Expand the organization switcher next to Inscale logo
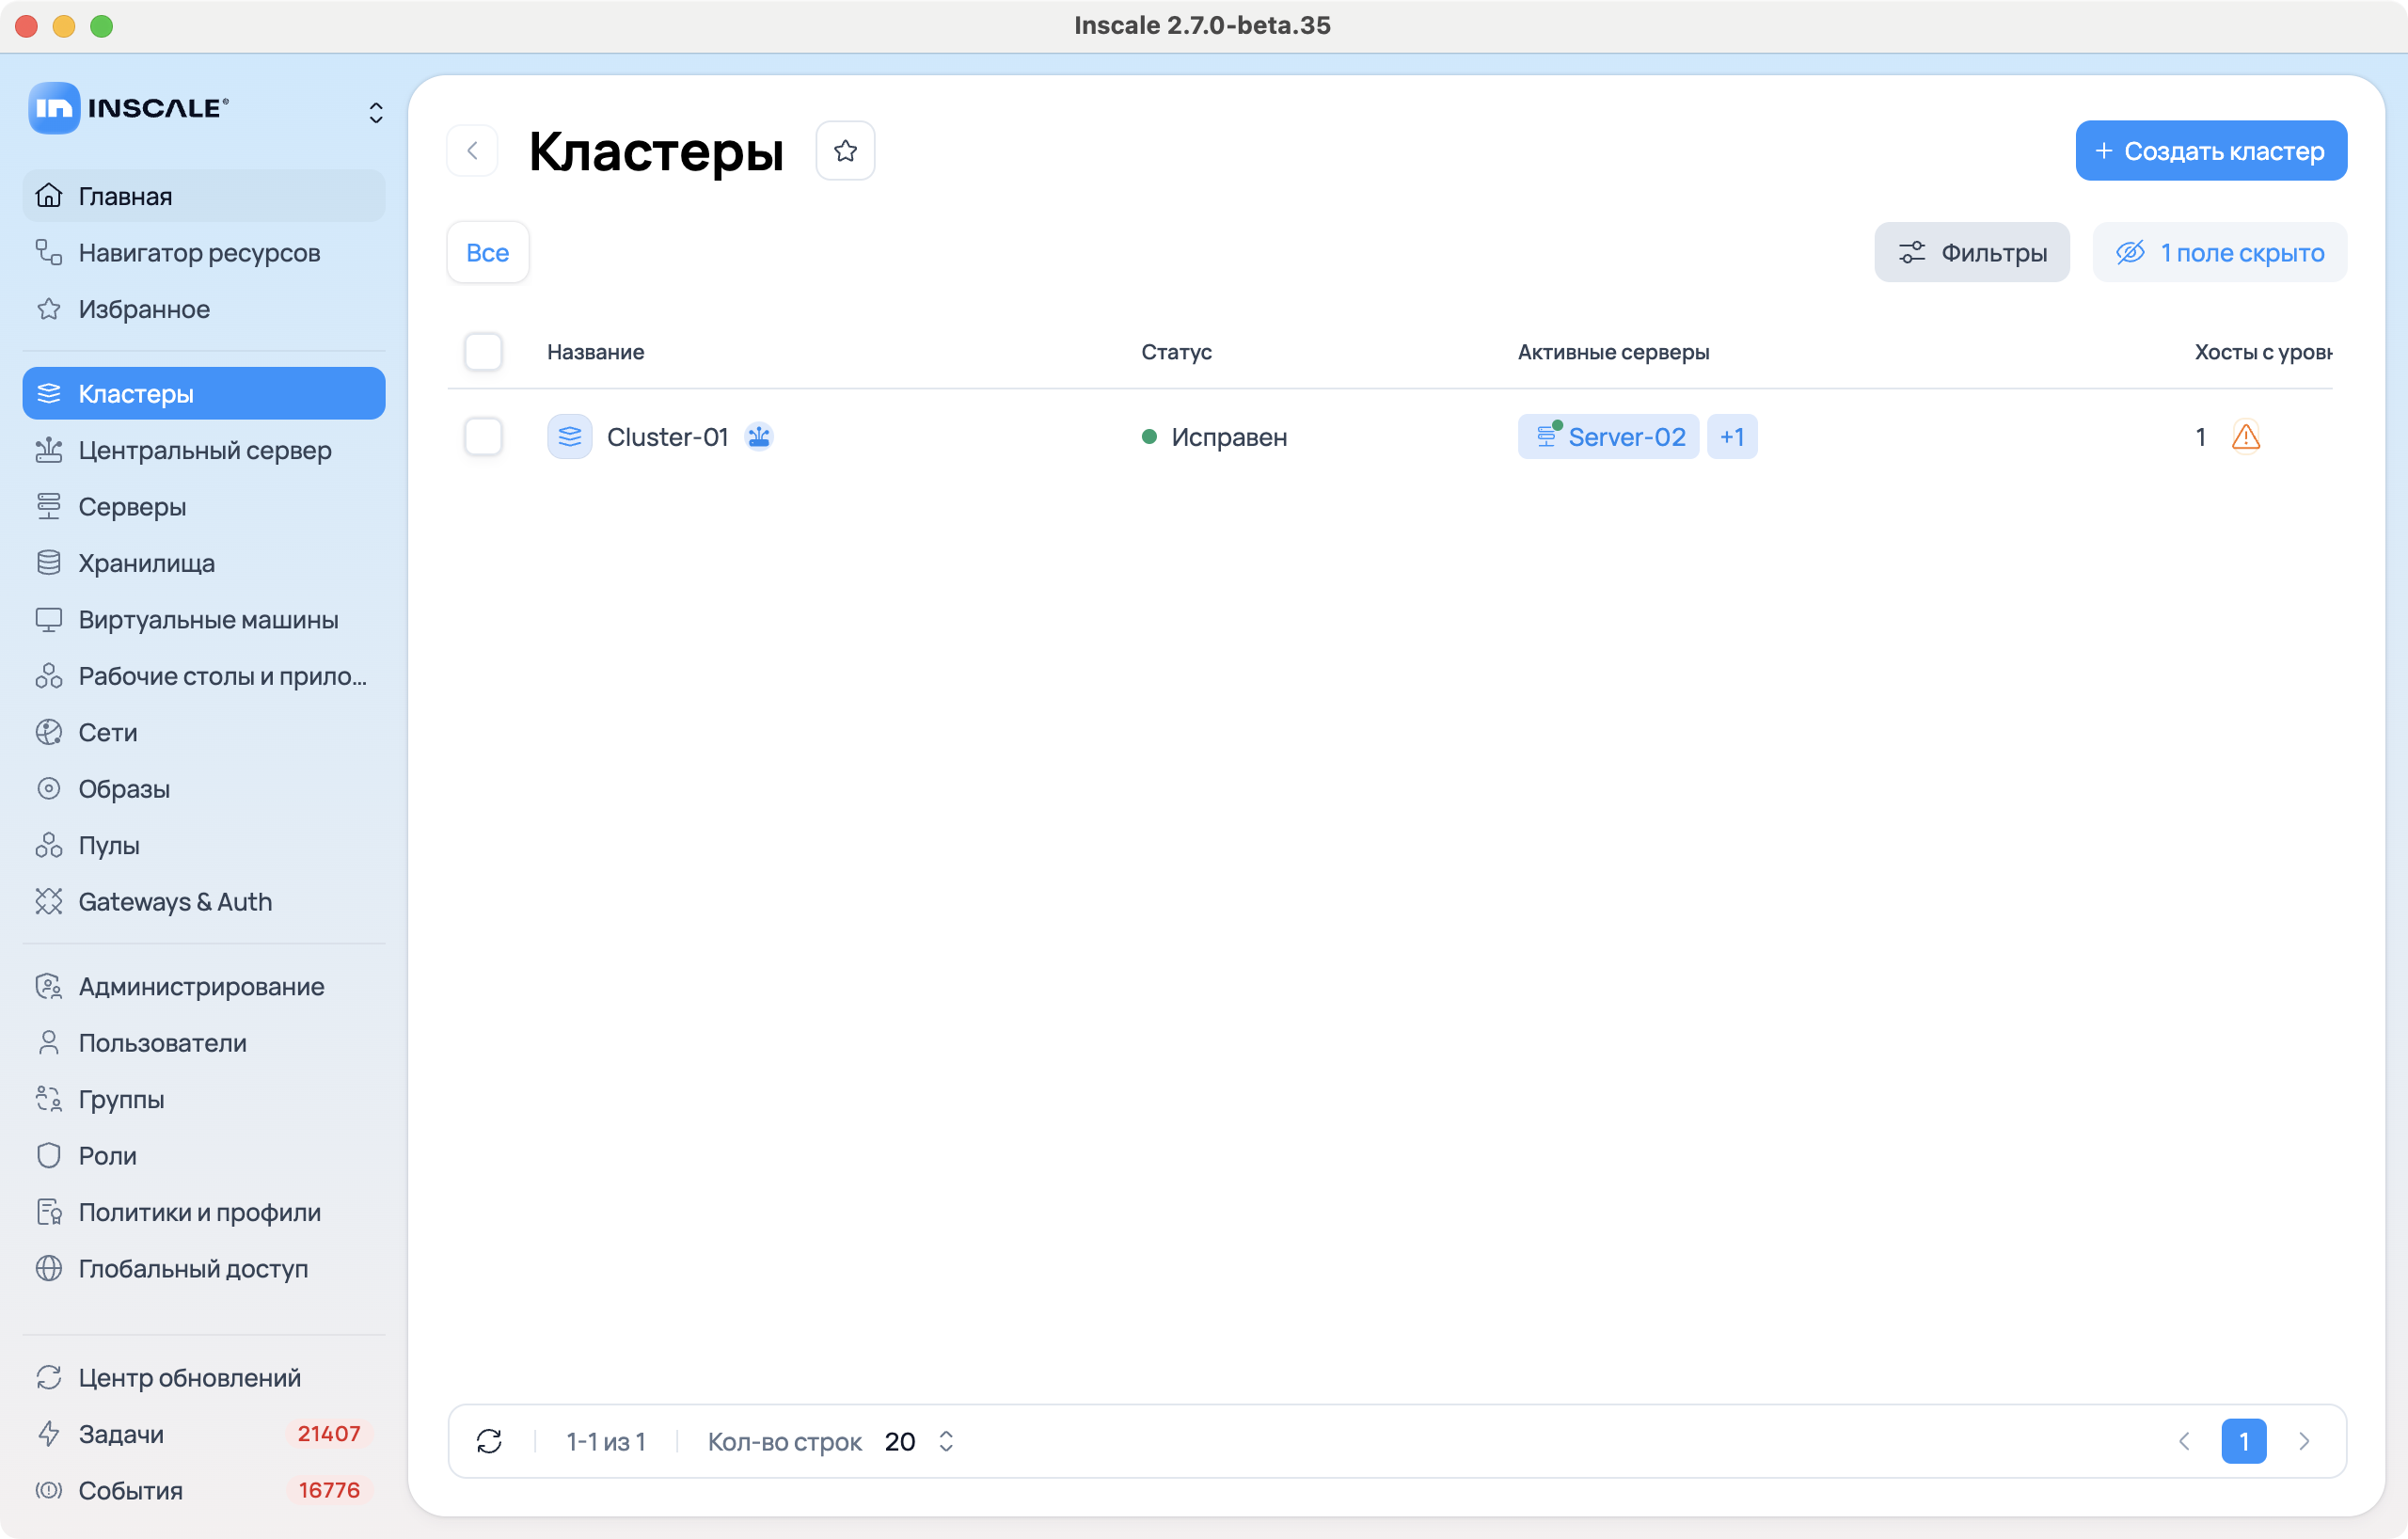 coord(376,112)
